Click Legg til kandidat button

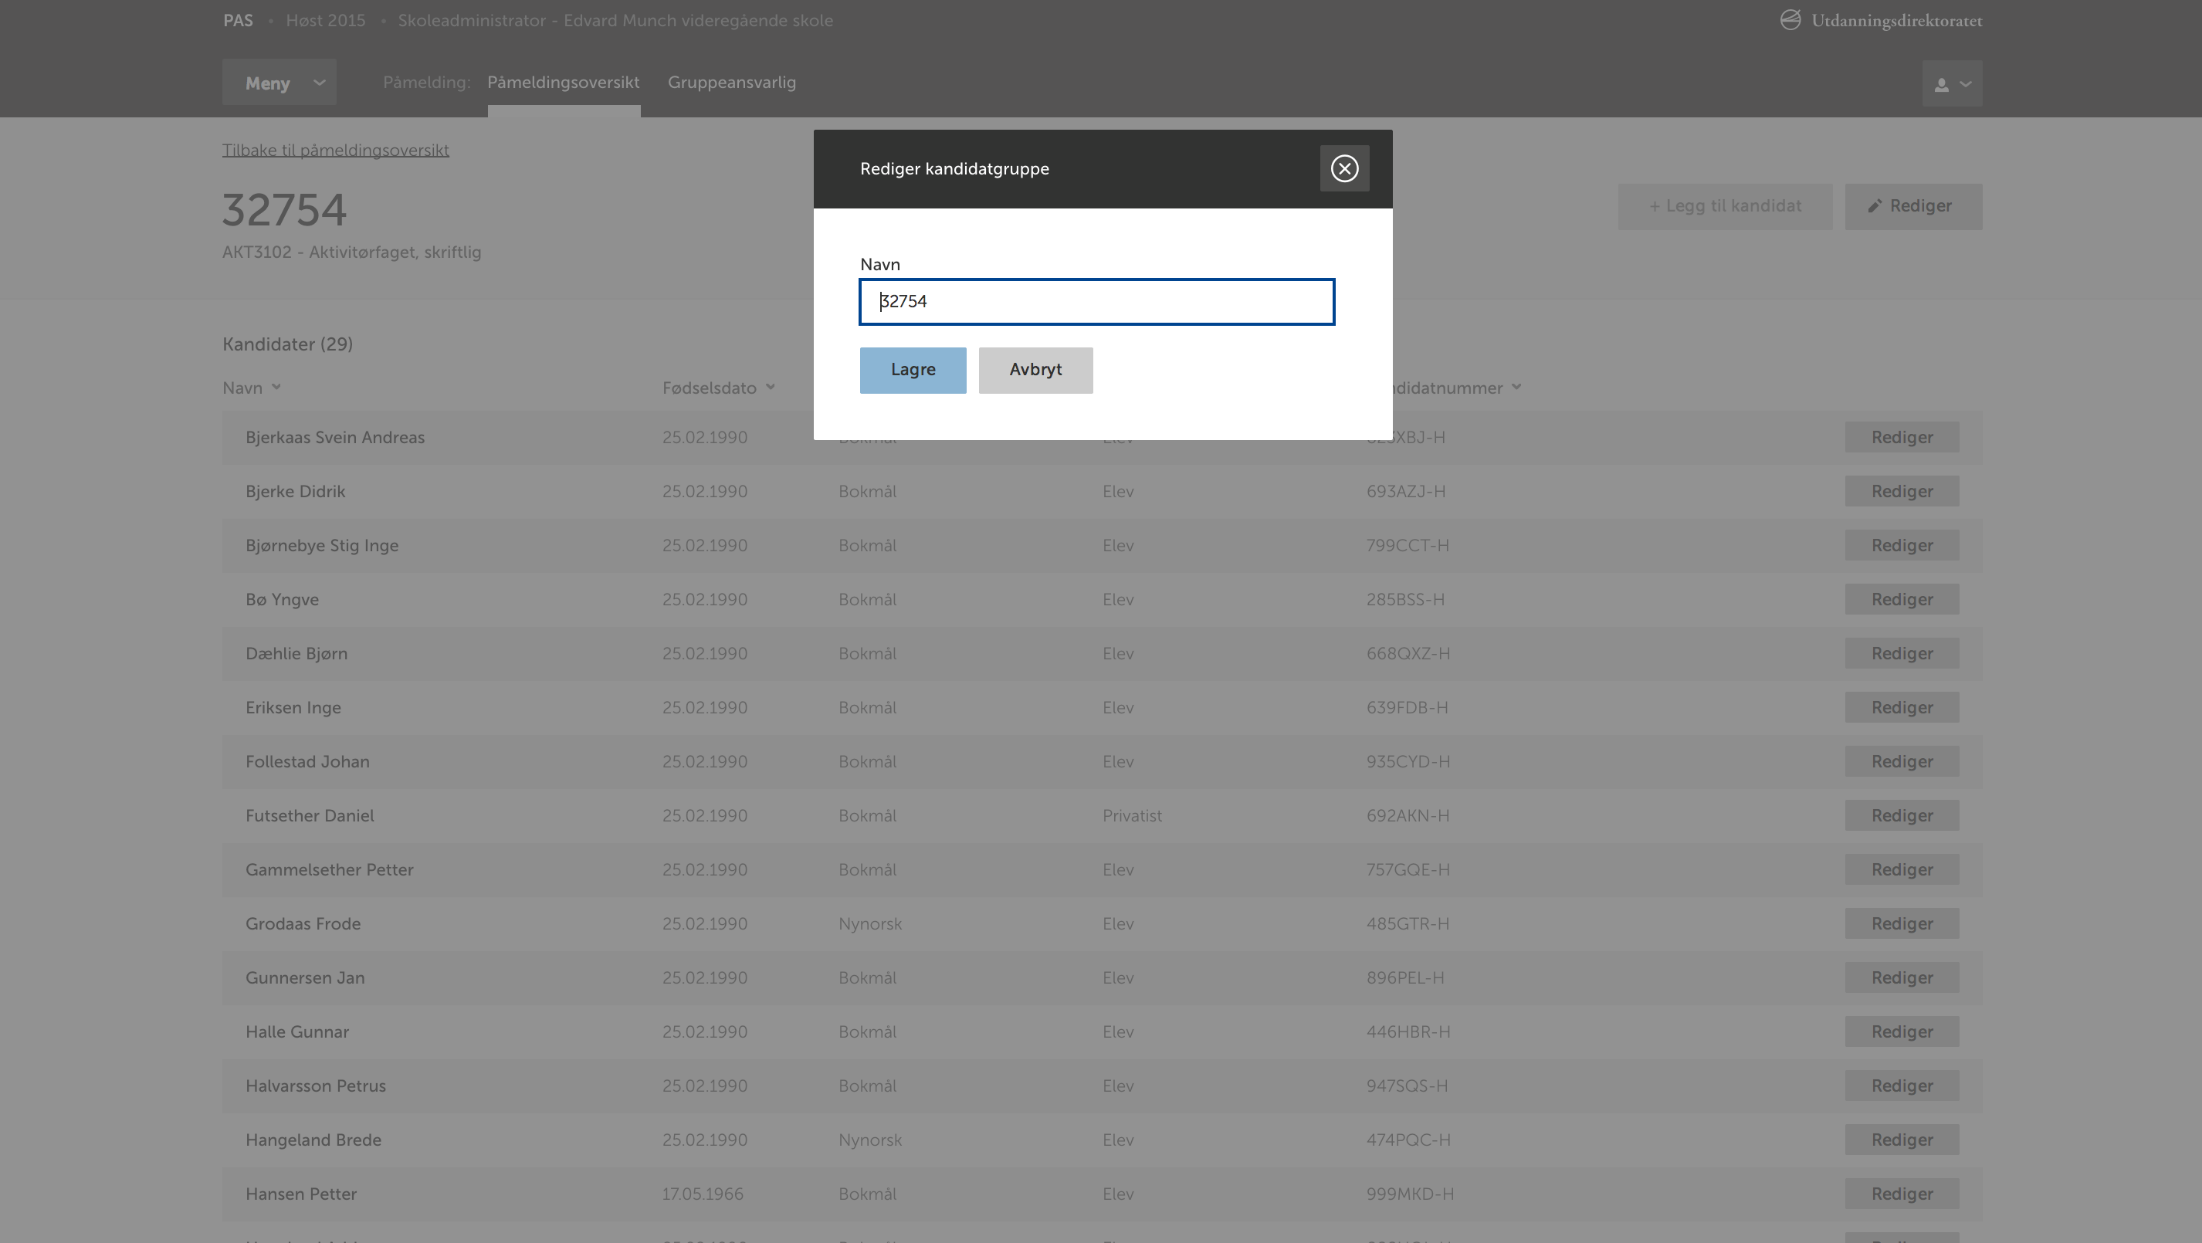coord(1725,206)
